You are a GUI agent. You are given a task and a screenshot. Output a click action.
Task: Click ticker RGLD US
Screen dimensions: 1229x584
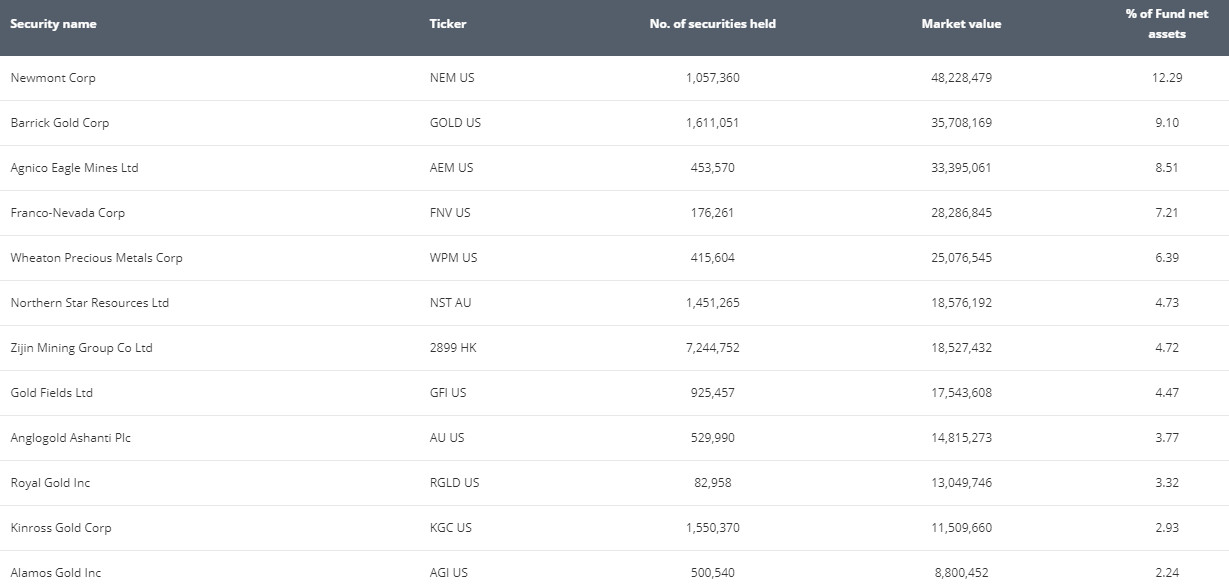click(454, 483)
